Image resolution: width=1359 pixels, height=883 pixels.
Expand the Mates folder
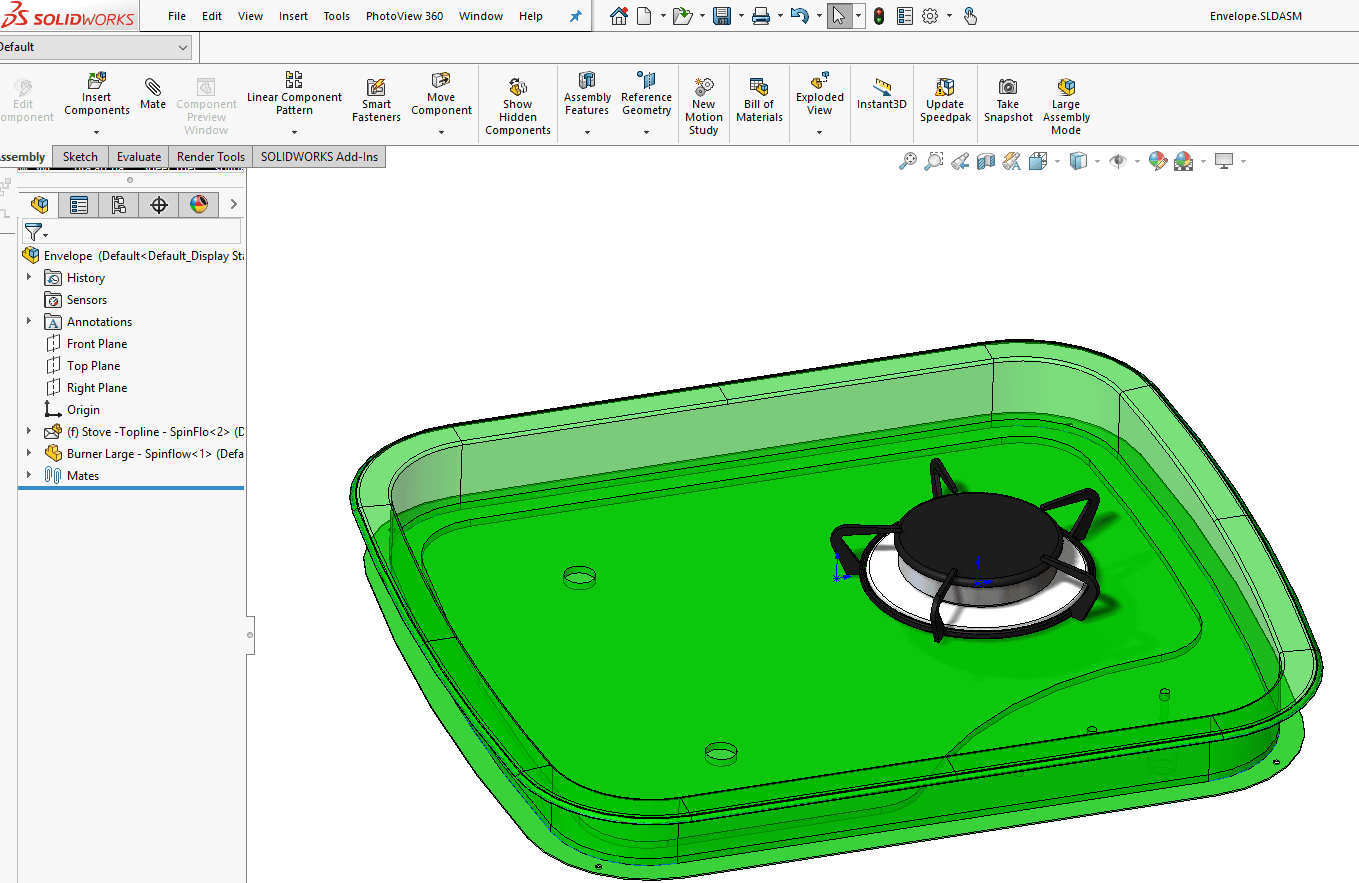[x=28, y=475]
